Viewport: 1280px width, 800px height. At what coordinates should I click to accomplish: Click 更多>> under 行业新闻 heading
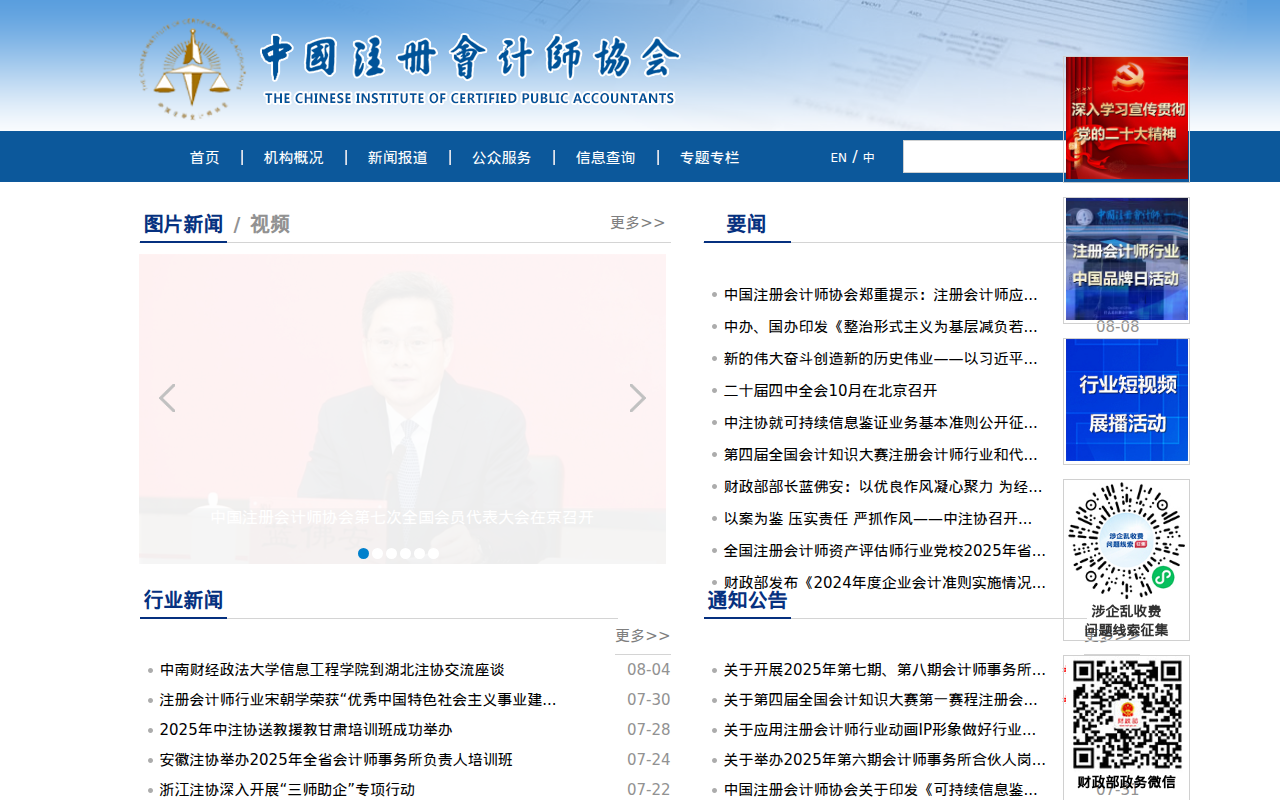[642, 635]
